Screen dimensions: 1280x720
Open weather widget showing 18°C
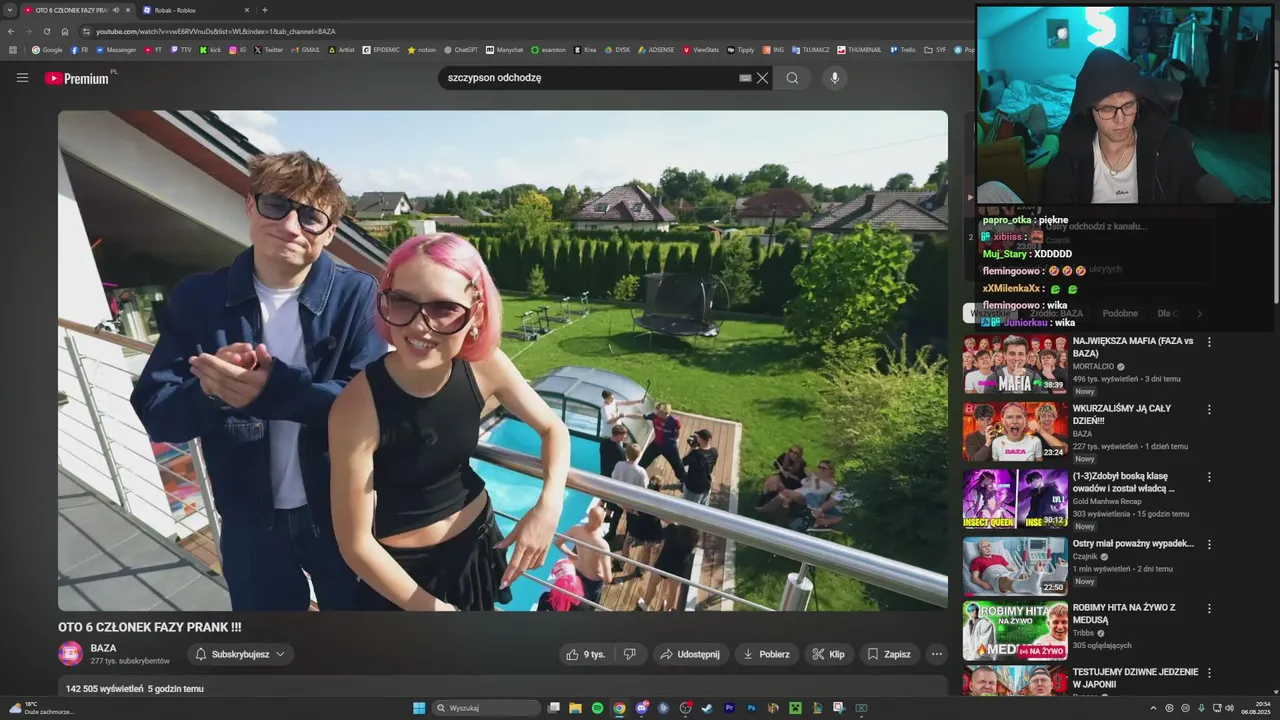(x=40, y=708)
